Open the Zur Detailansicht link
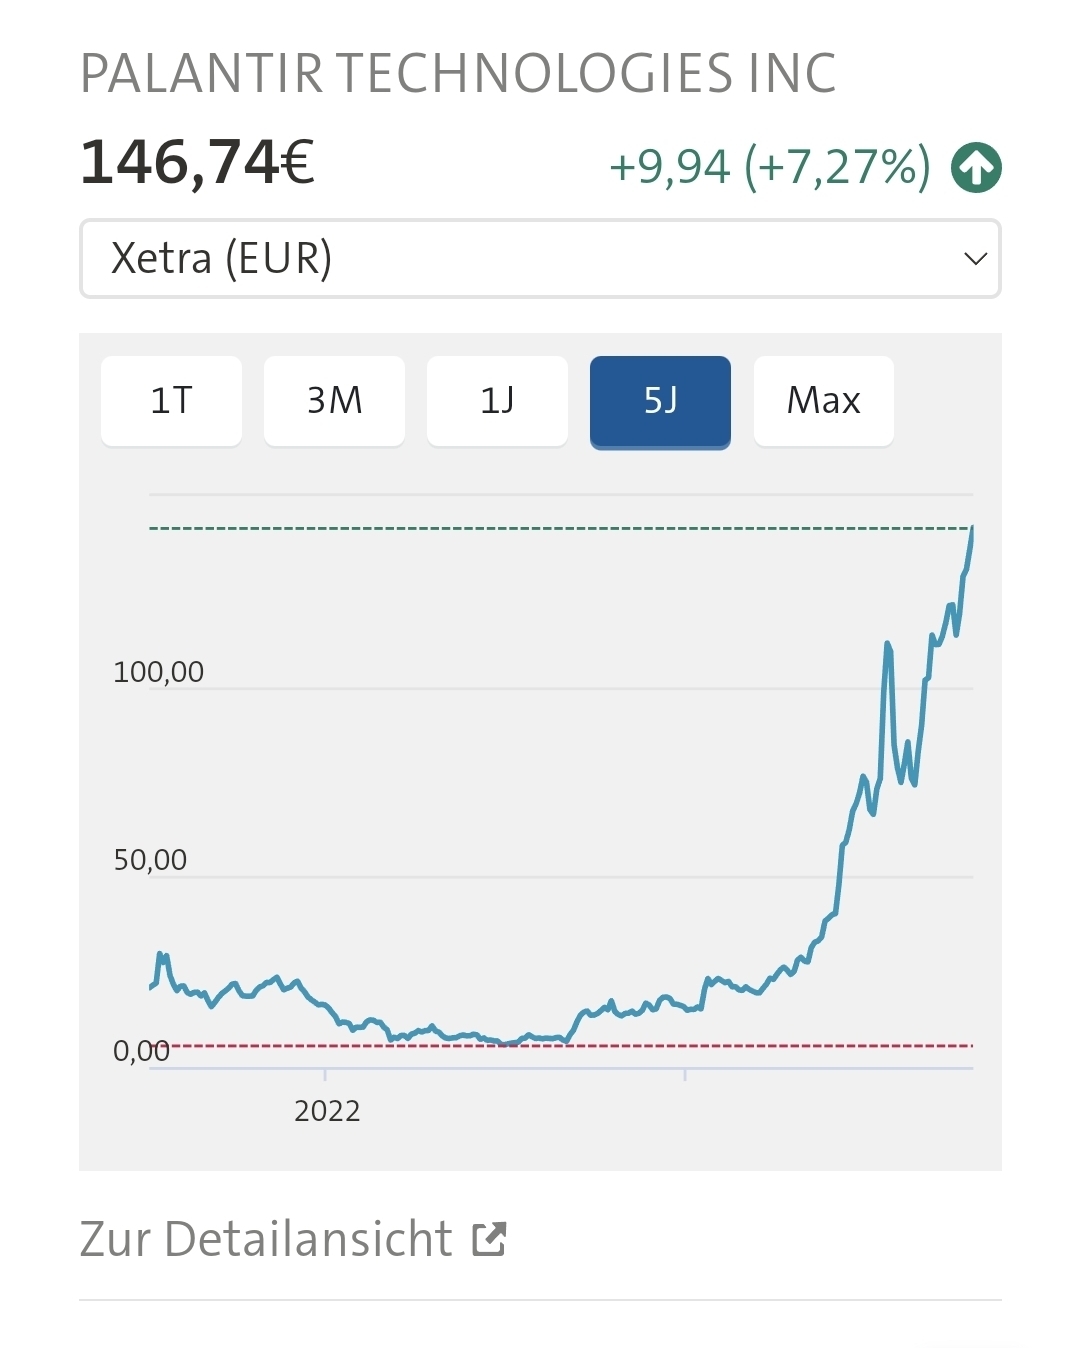Viewport: 1080px width, 1348px height. coord(266,1239)
